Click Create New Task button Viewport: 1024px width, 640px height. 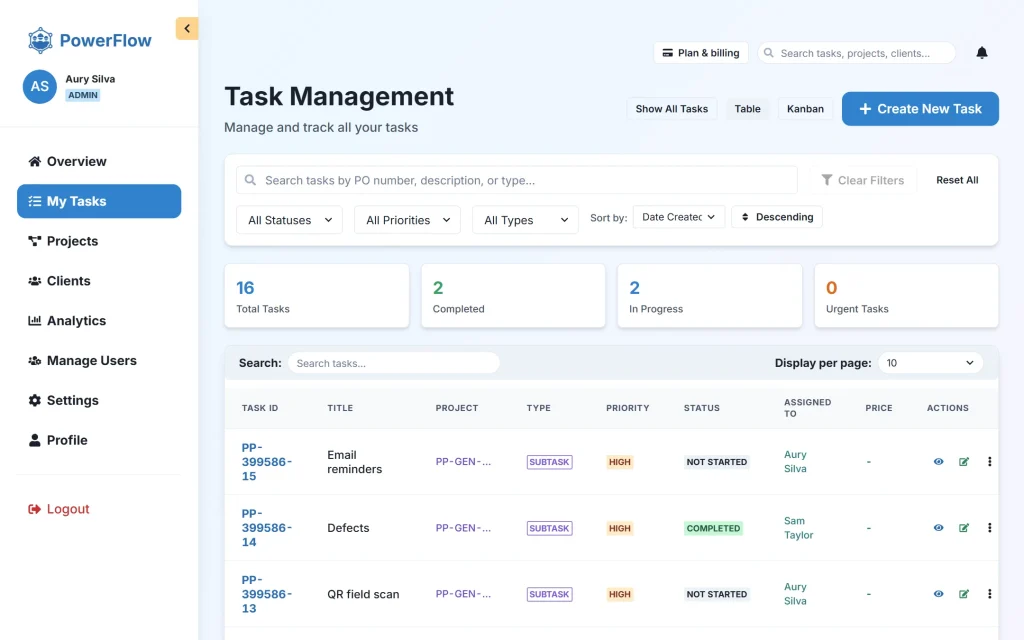tap(920, 108)
